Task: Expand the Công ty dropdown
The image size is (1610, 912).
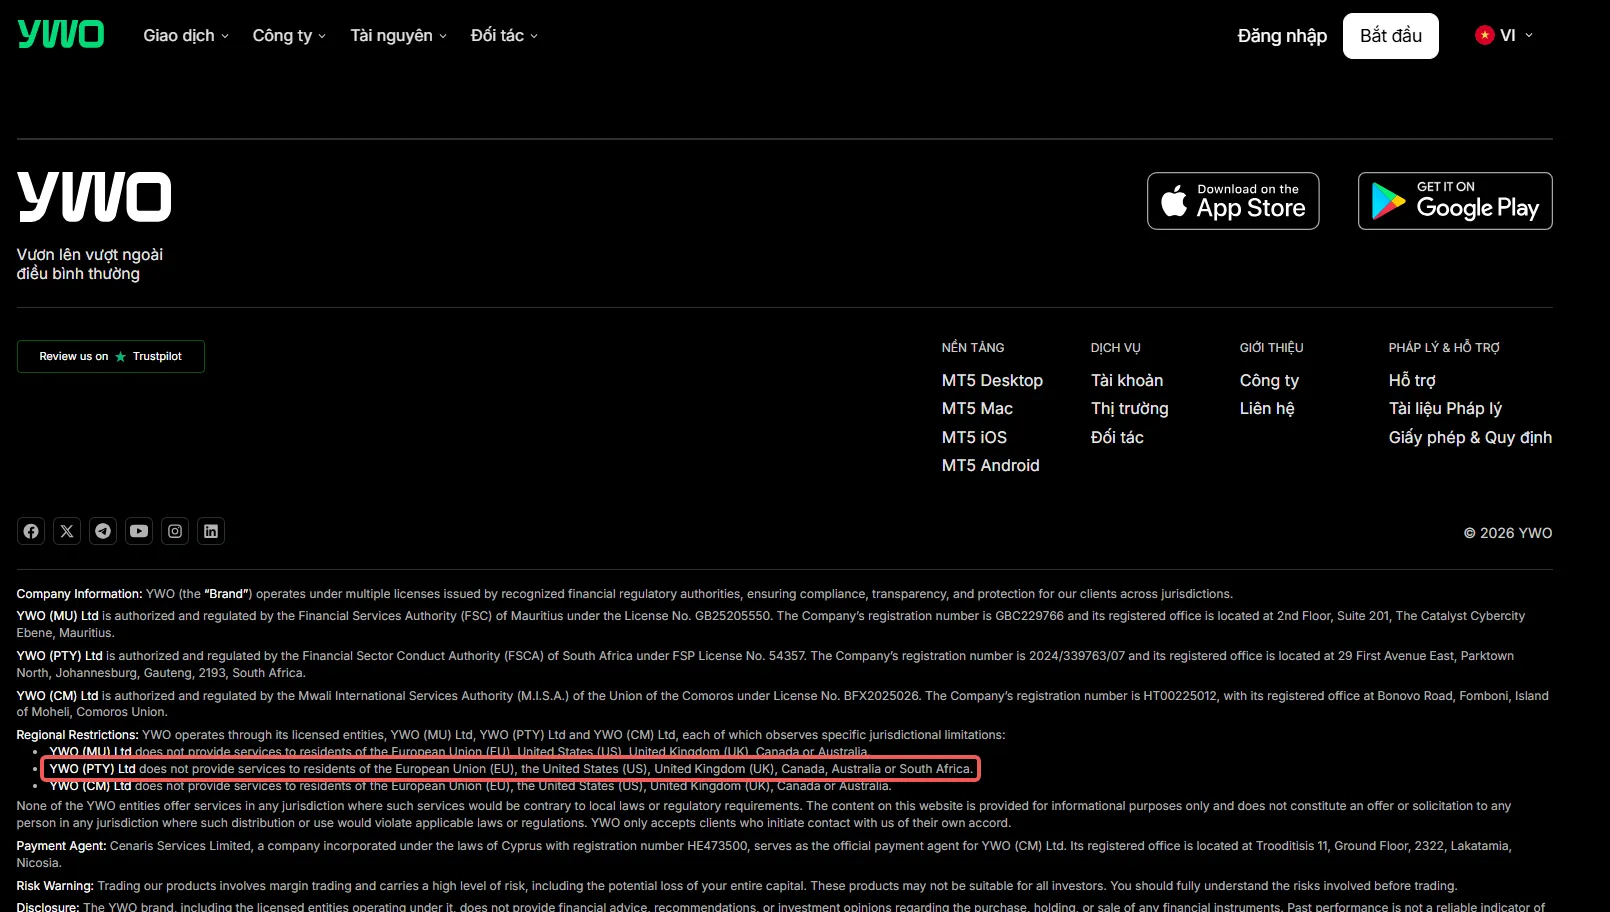Action: click(x=289, y=35)
